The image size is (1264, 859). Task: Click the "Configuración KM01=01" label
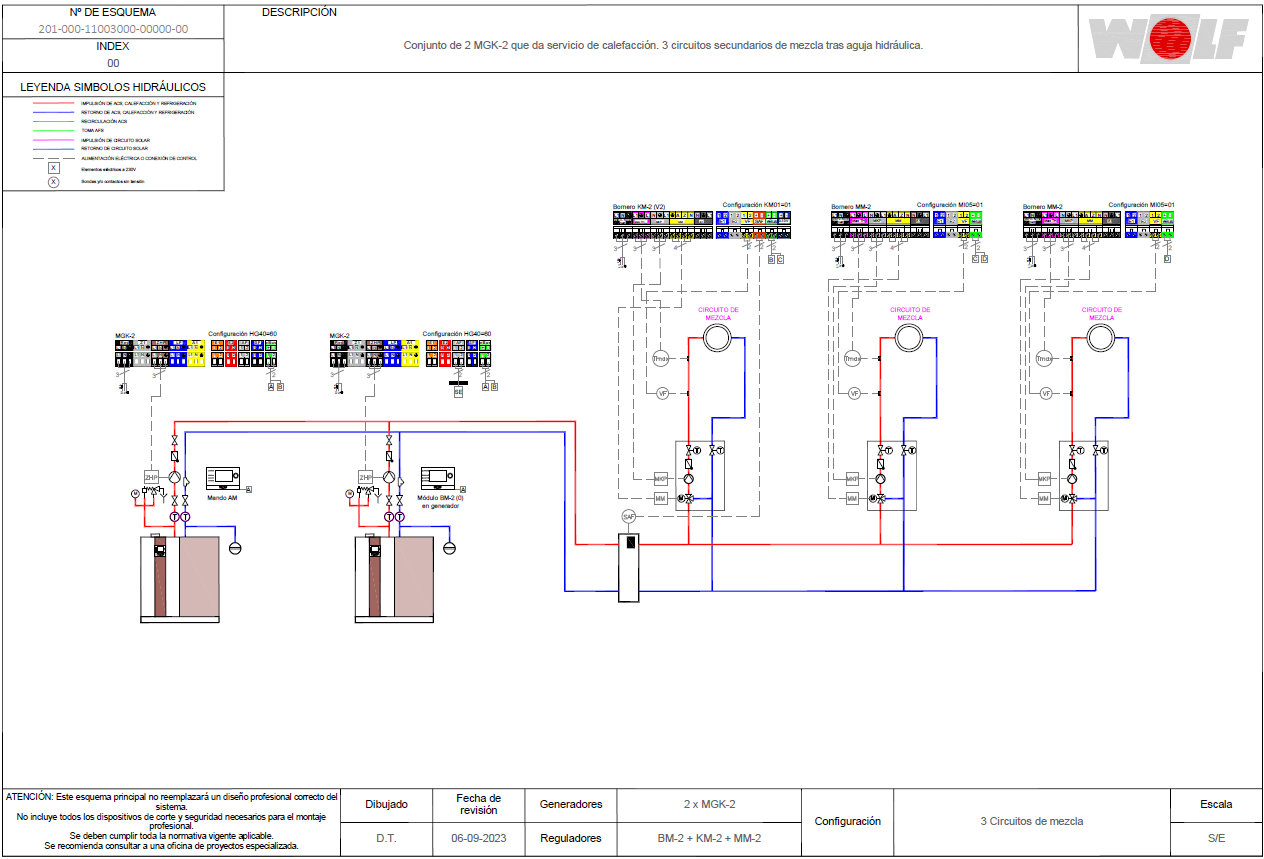point(757,205)
